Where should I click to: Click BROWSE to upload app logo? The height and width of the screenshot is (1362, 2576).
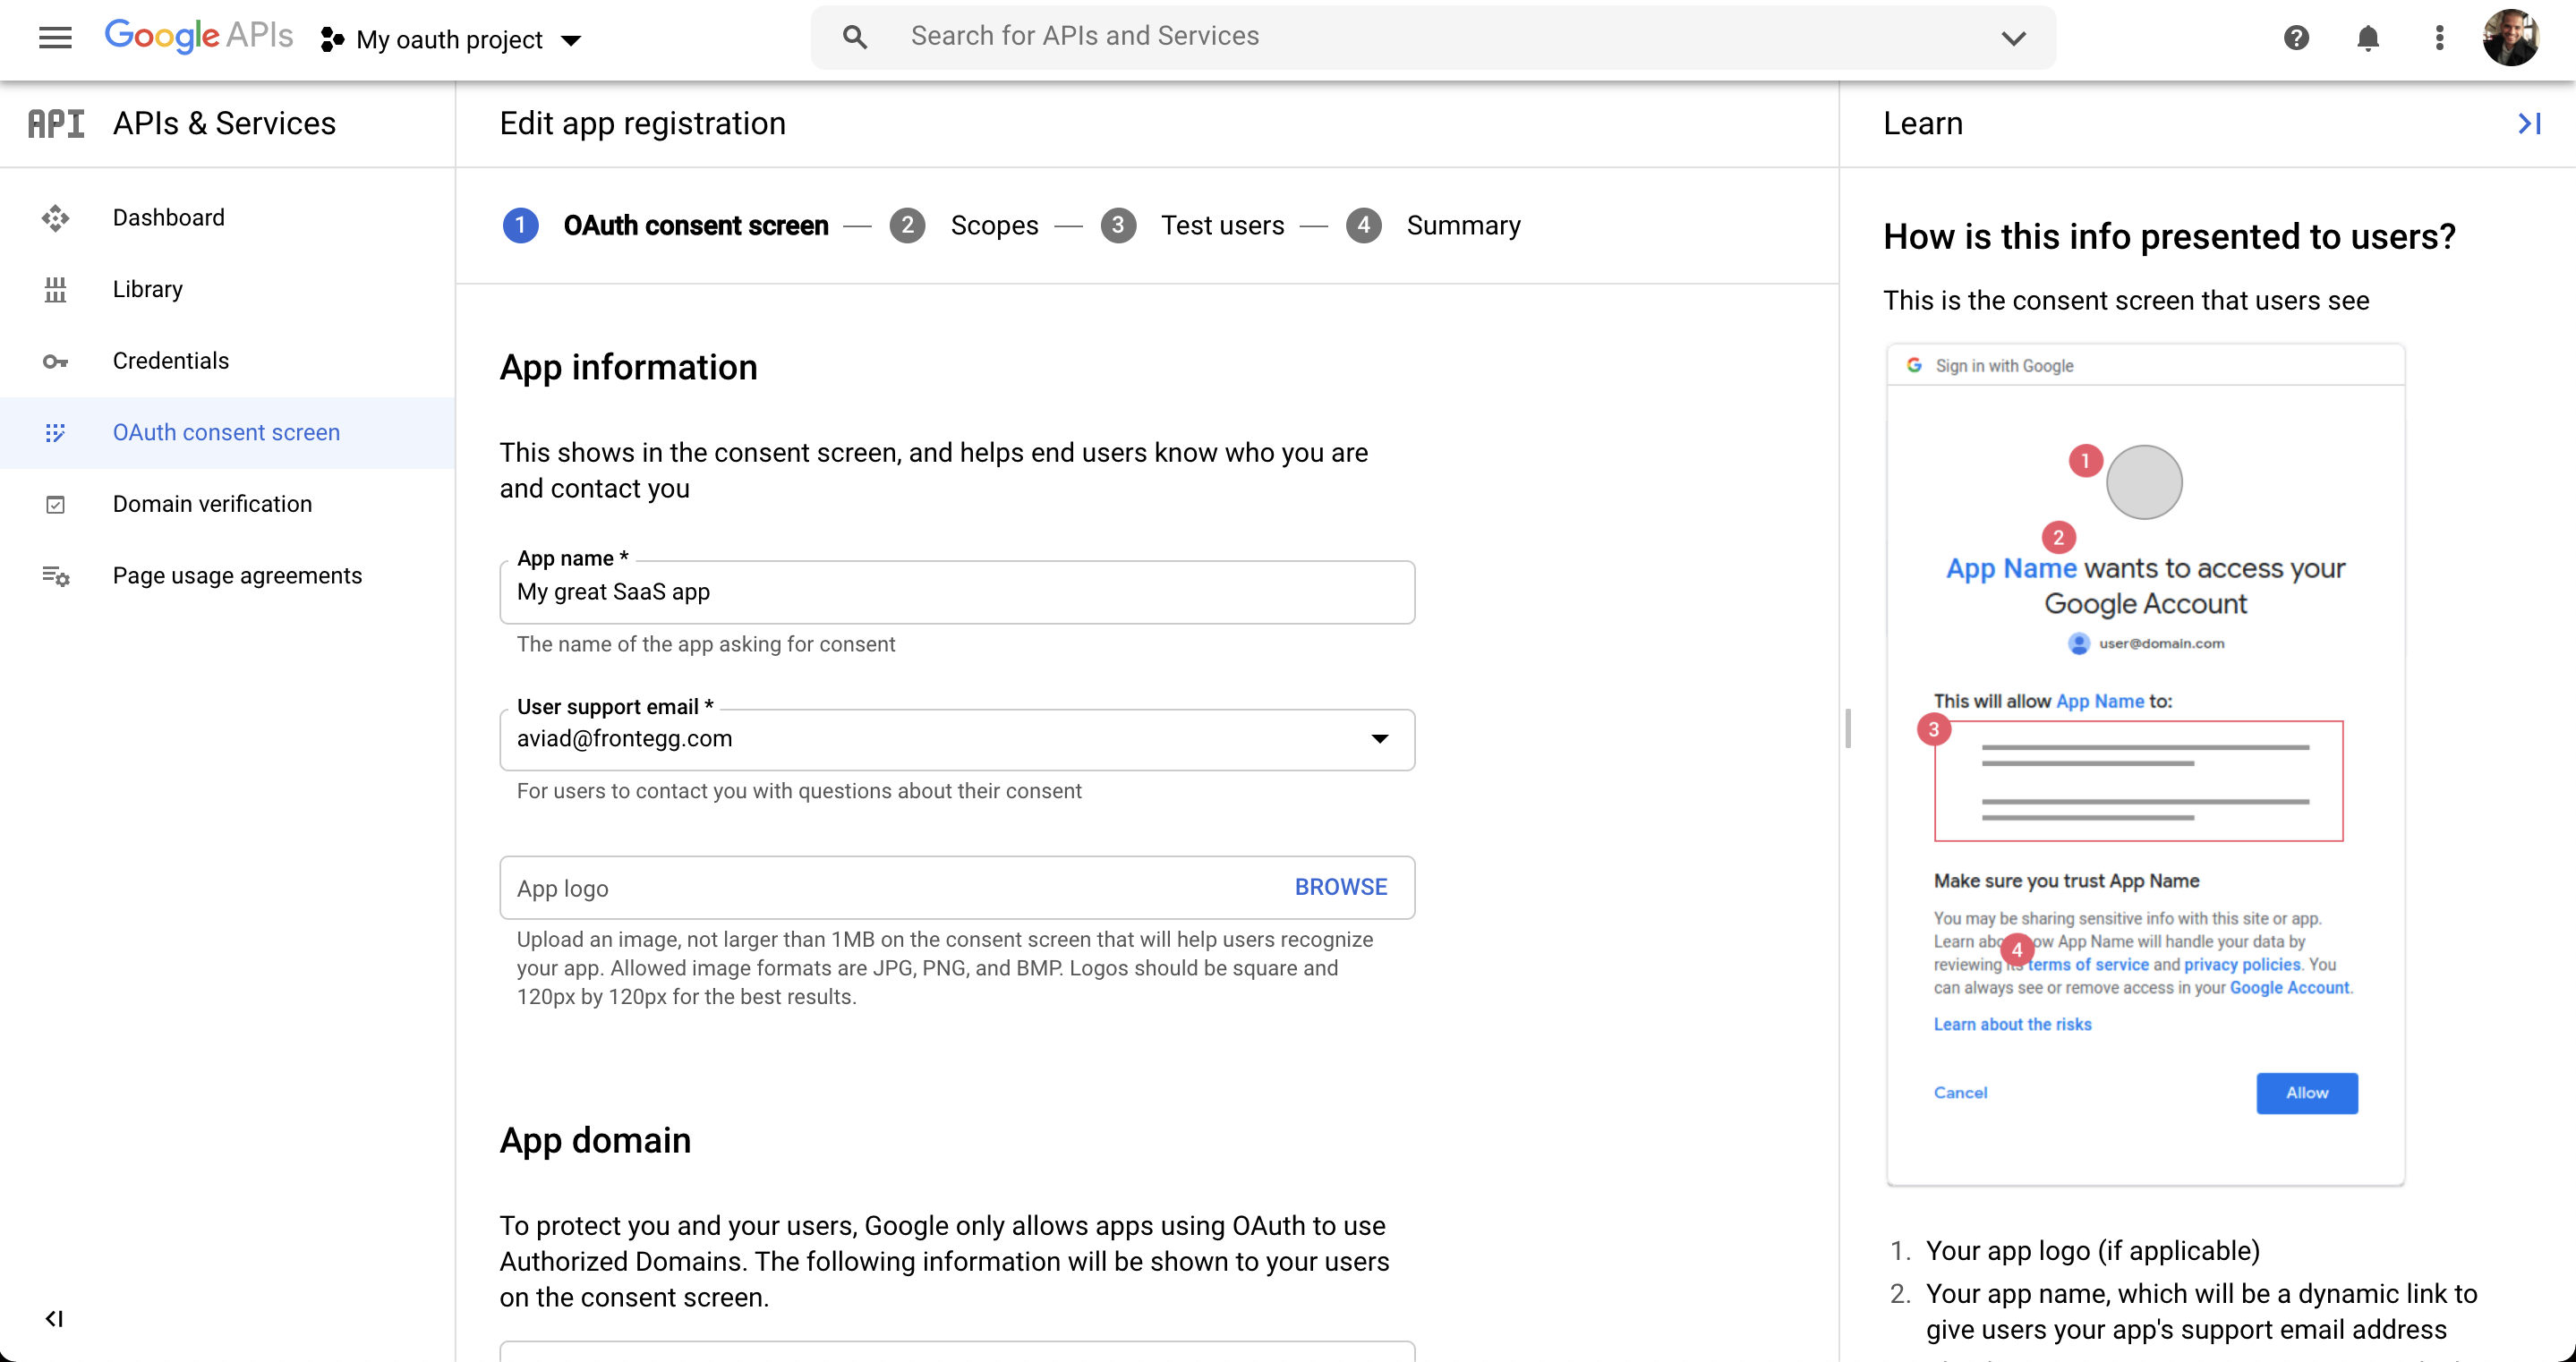(1340, 887)
